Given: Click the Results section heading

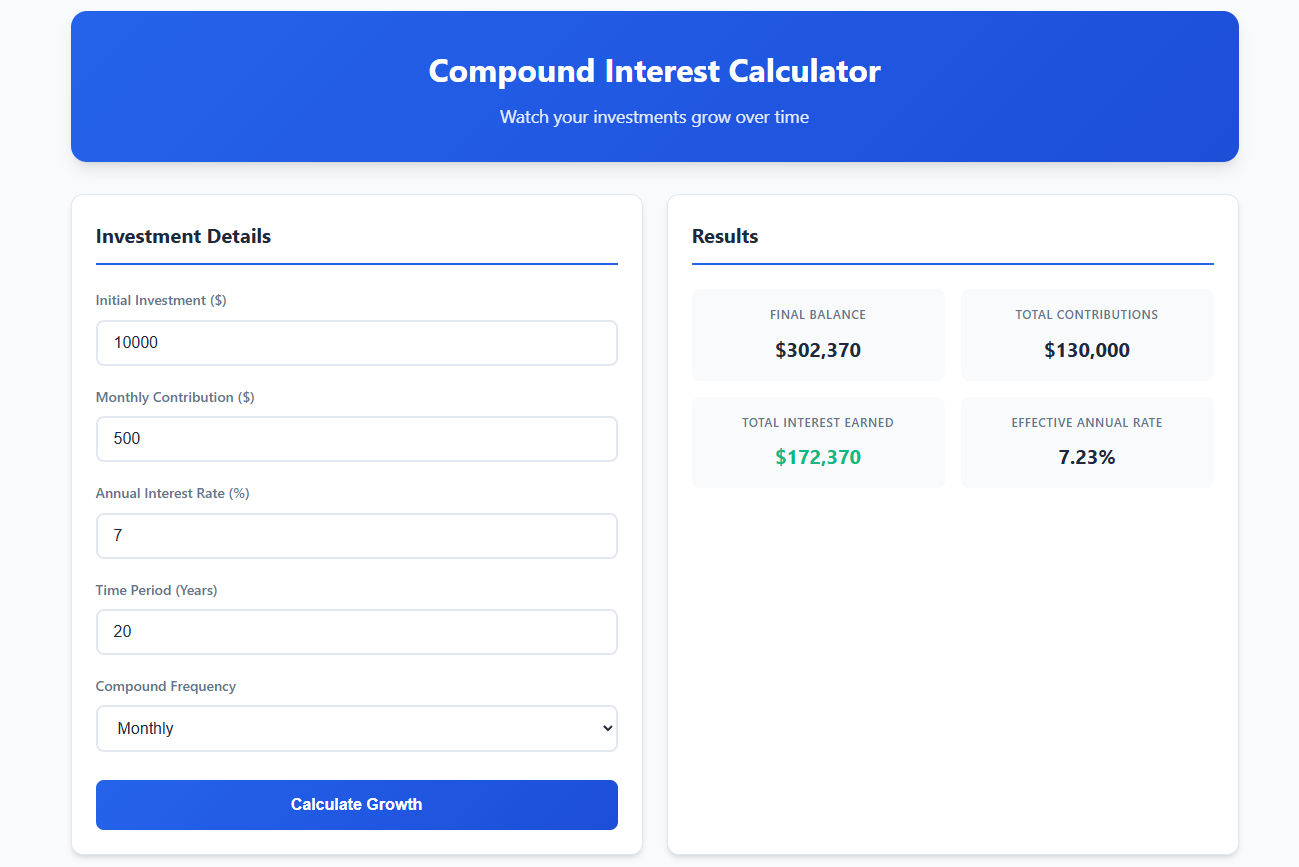Looking at the screenshot, I should pyautogui.click(x=725, y=236).
